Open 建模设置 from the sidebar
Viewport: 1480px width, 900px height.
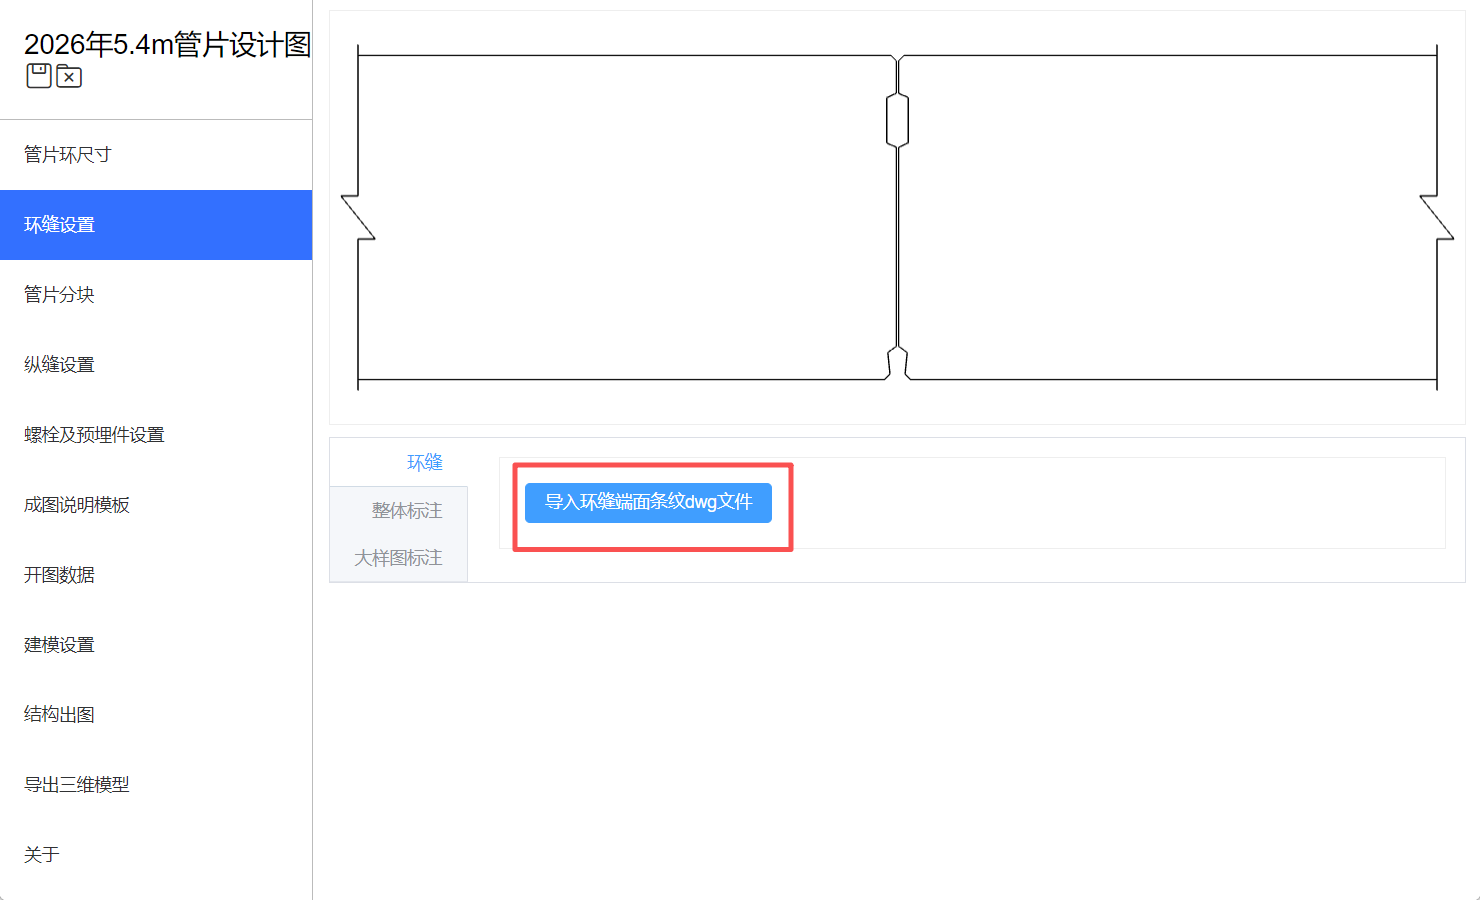60,645
